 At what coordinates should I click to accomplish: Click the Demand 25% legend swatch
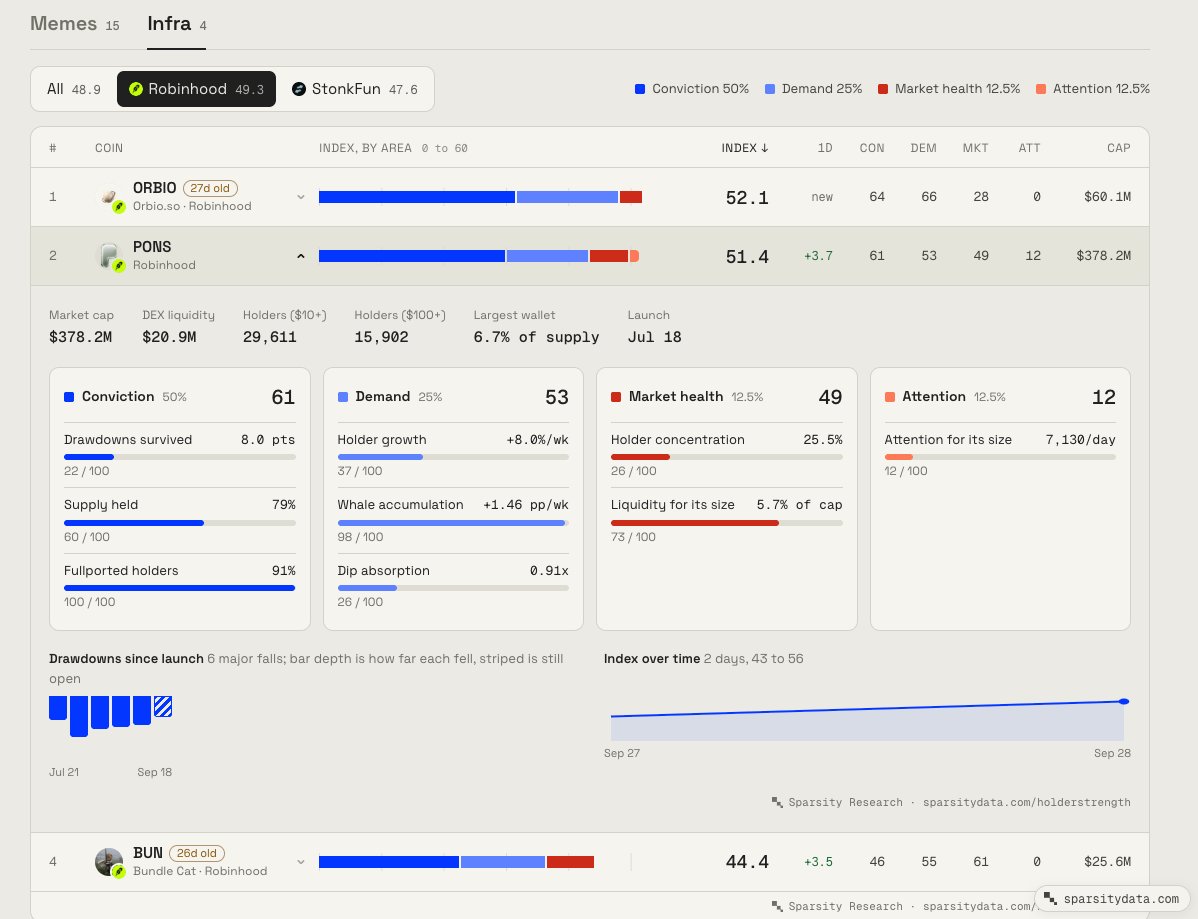coord(770,89)
